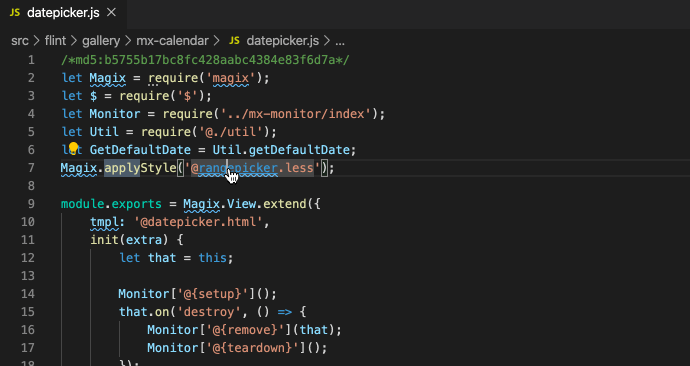Select the datepicker.js editor tab
Image resolution: width=690 pixels, height=366 pixels.
point(63,13)
